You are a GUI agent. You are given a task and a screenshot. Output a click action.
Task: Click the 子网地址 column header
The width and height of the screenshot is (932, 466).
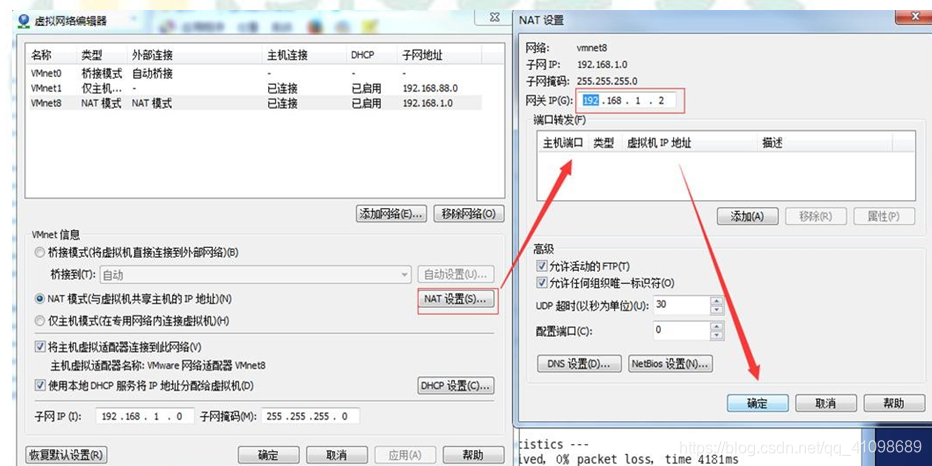(440, 55)
